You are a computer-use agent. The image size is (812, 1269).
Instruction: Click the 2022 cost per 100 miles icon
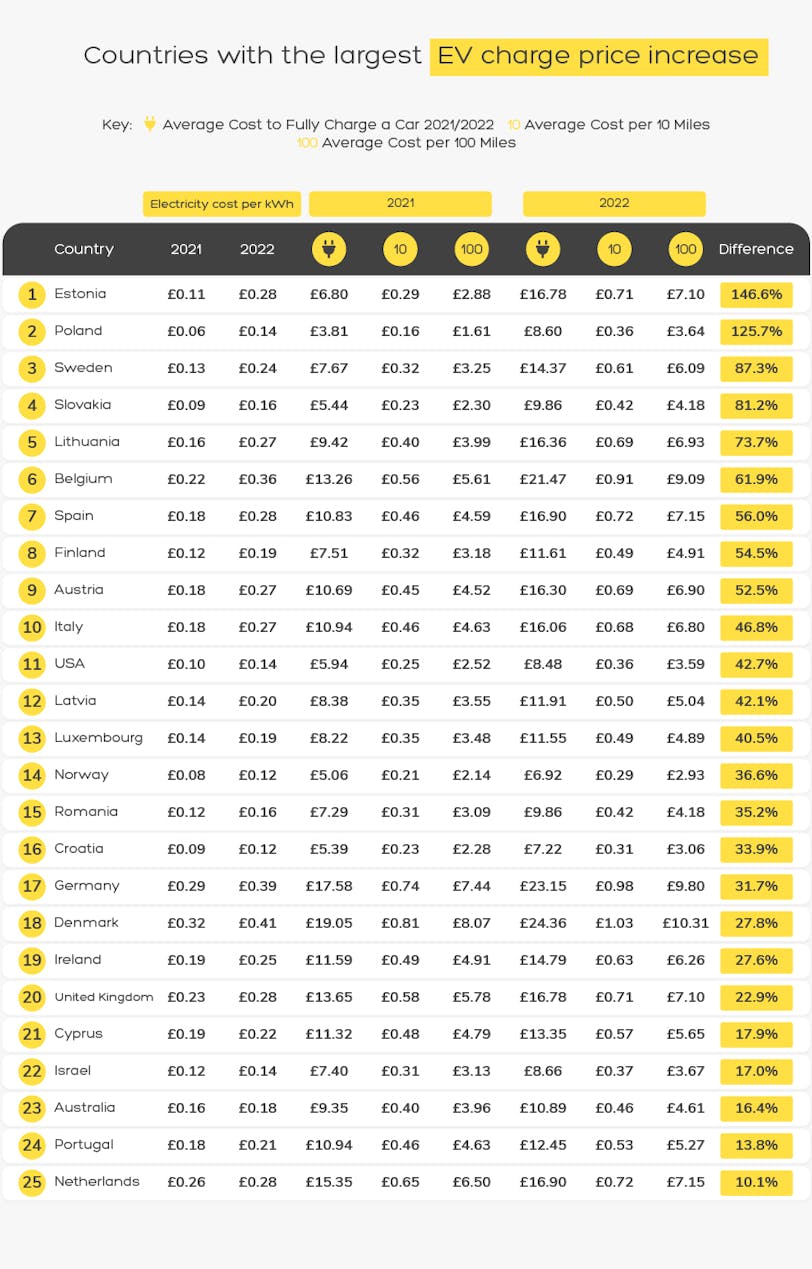685,249
